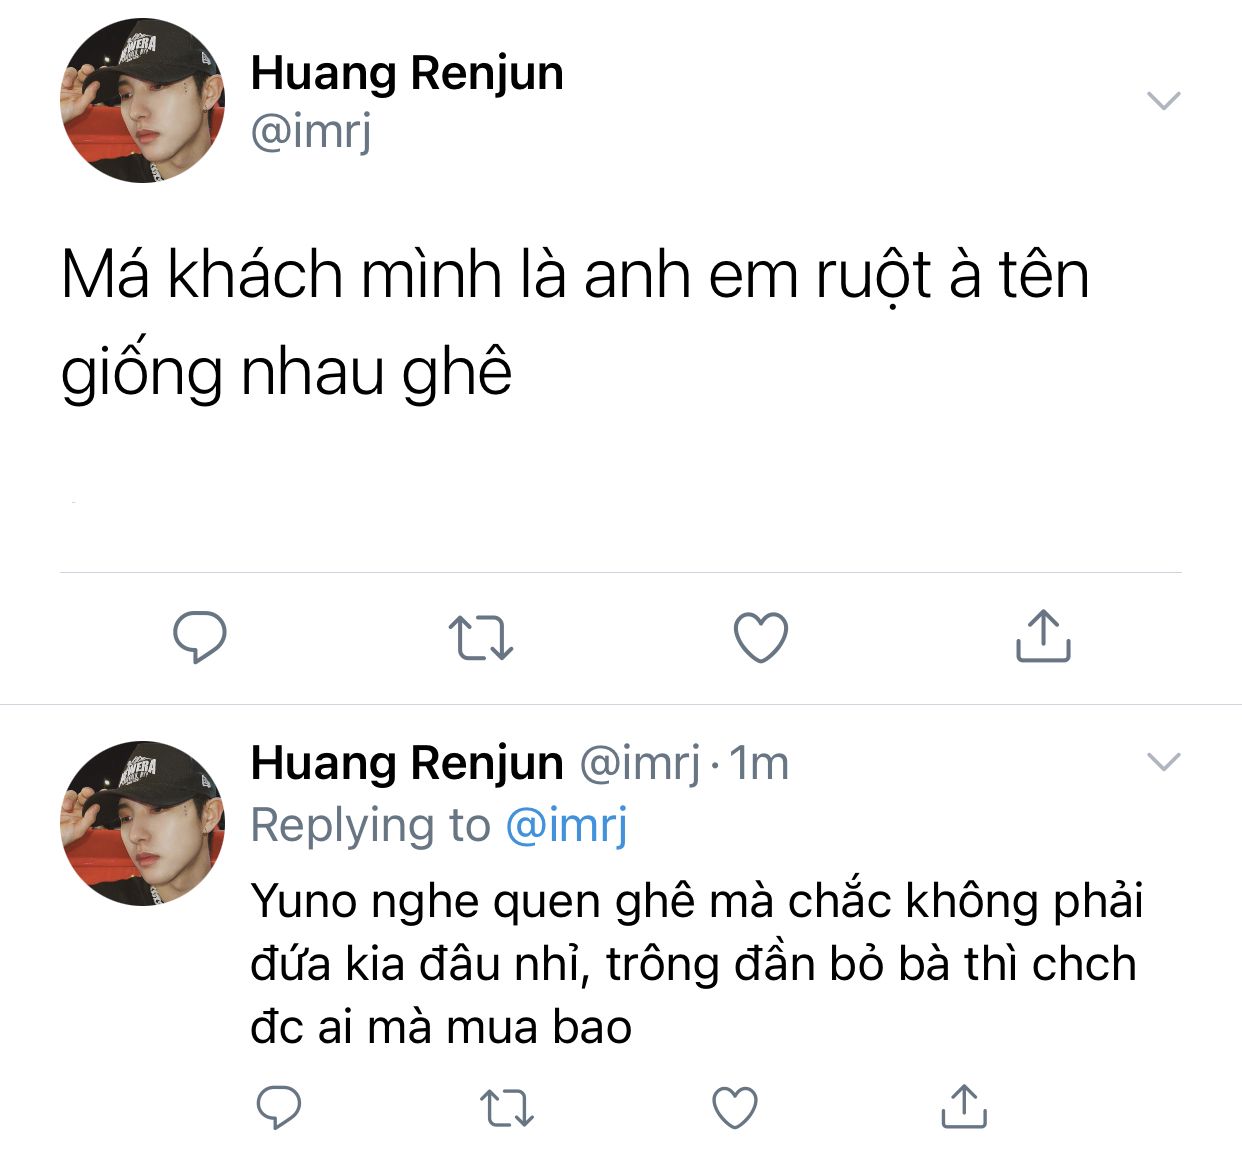Like the main tweet with the heart icon
This screenshot has width=1242, height=1158.
(761, 637)
